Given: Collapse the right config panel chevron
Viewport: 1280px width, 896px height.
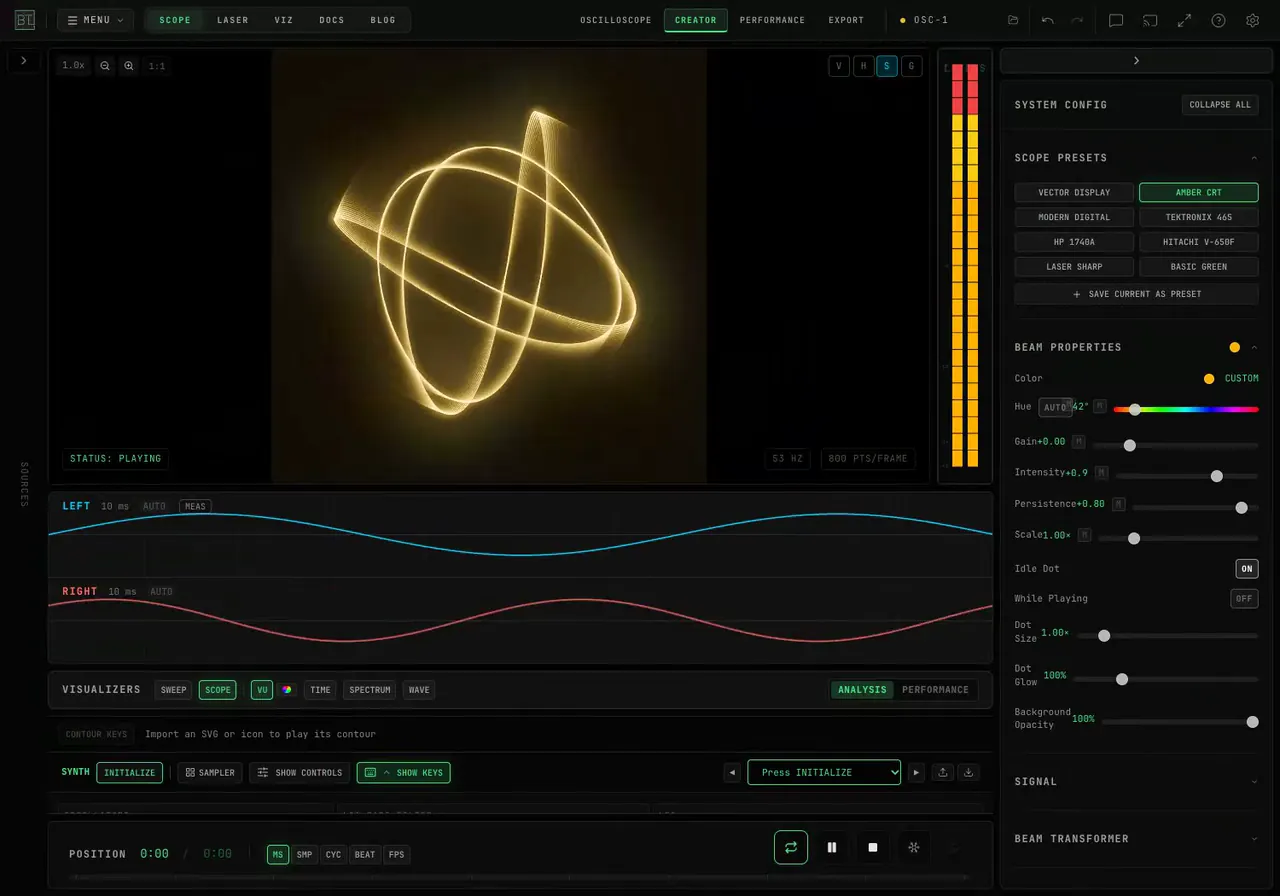Looking at the screenshot, I should [x=1136, y=61].
